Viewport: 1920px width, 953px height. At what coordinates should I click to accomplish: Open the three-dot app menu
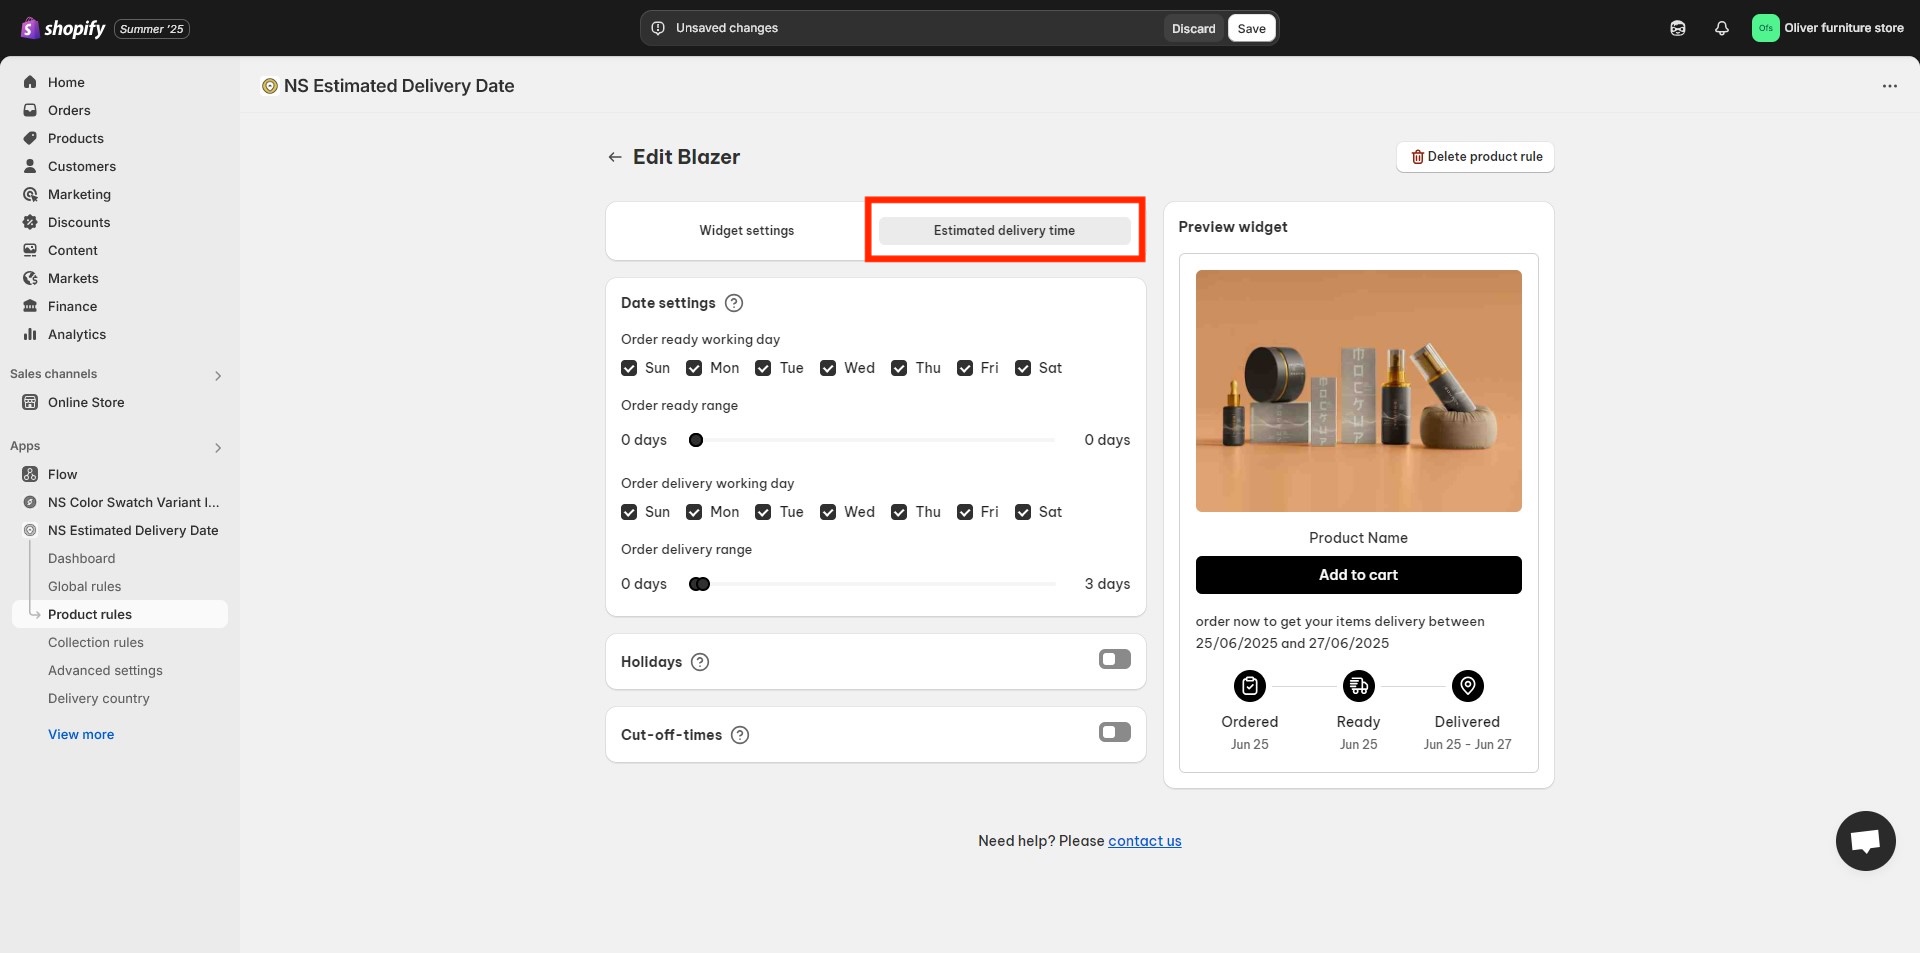(1890, 86)
